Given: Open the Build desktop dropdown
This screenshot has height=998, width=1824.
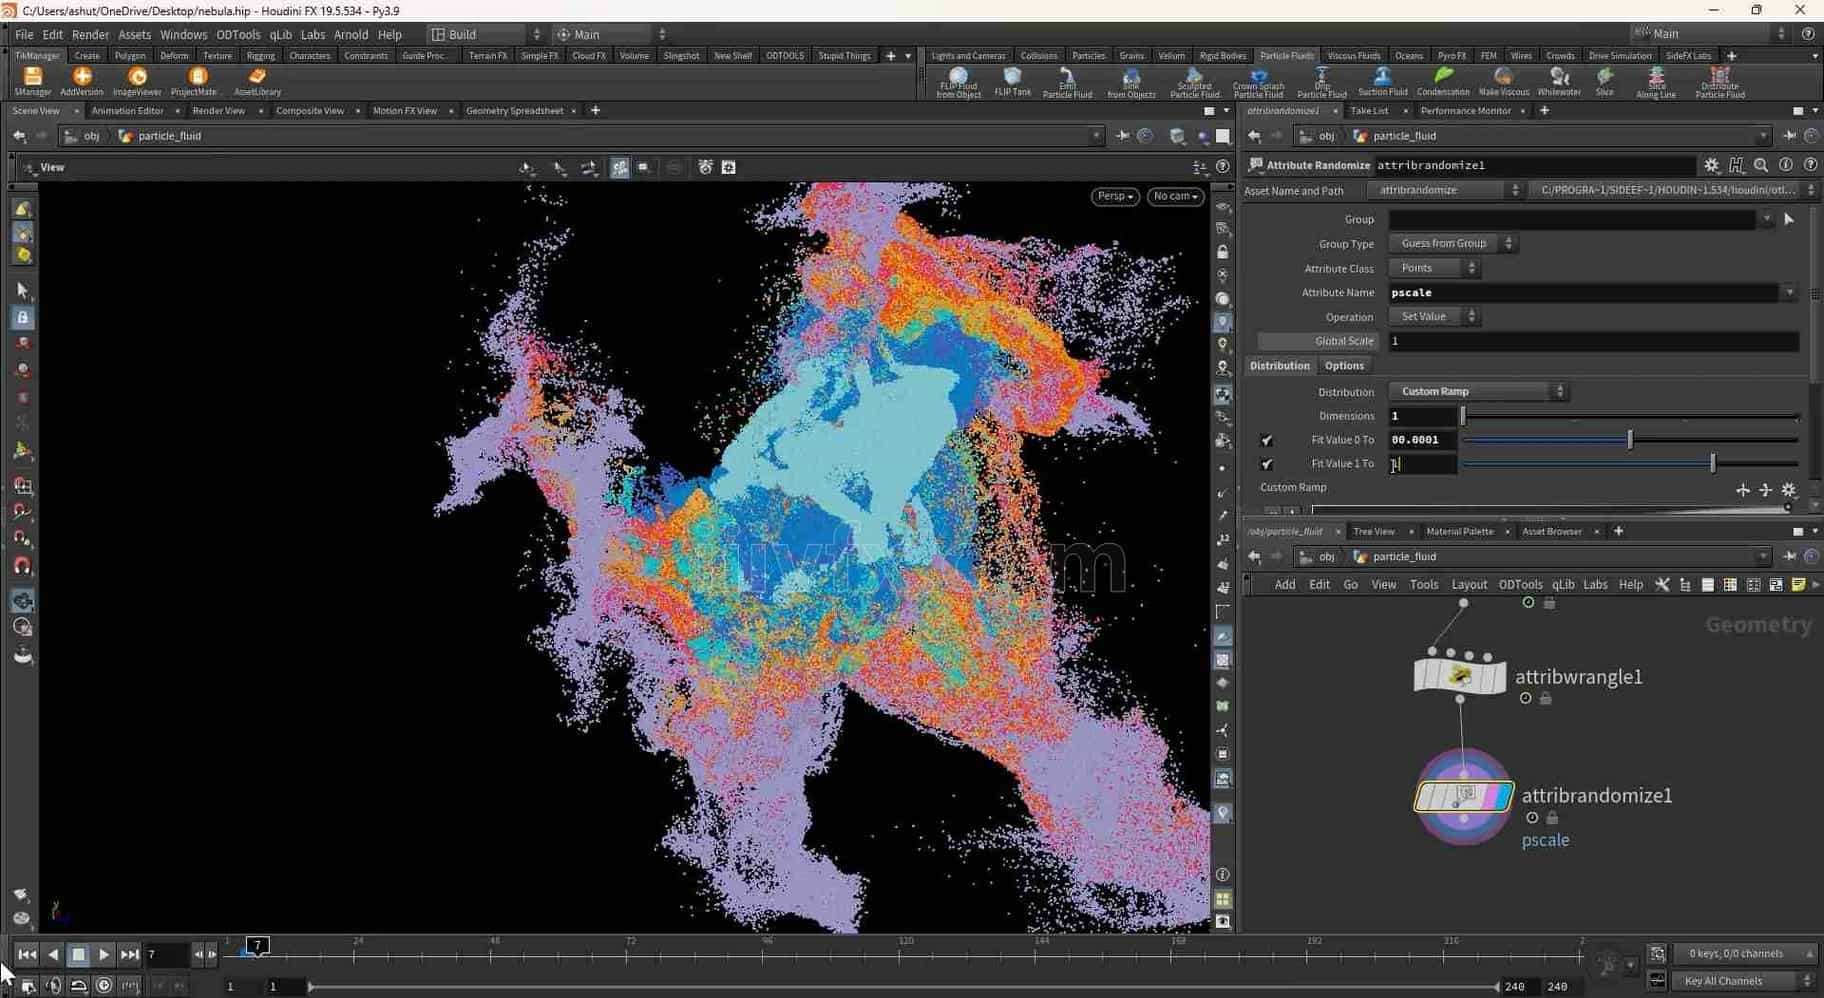Looking at the screenshot, I should [487, 34].
